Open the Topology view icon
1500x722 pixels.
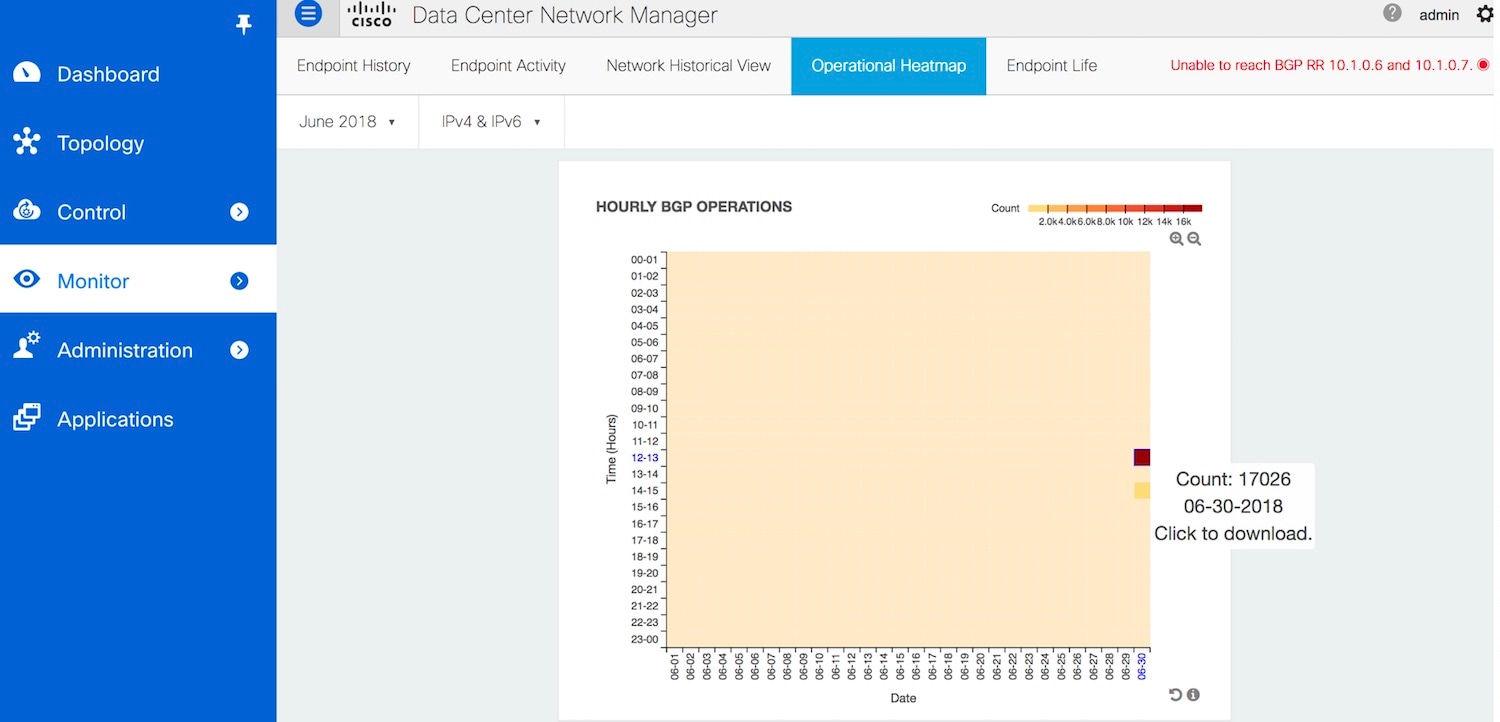26,142
